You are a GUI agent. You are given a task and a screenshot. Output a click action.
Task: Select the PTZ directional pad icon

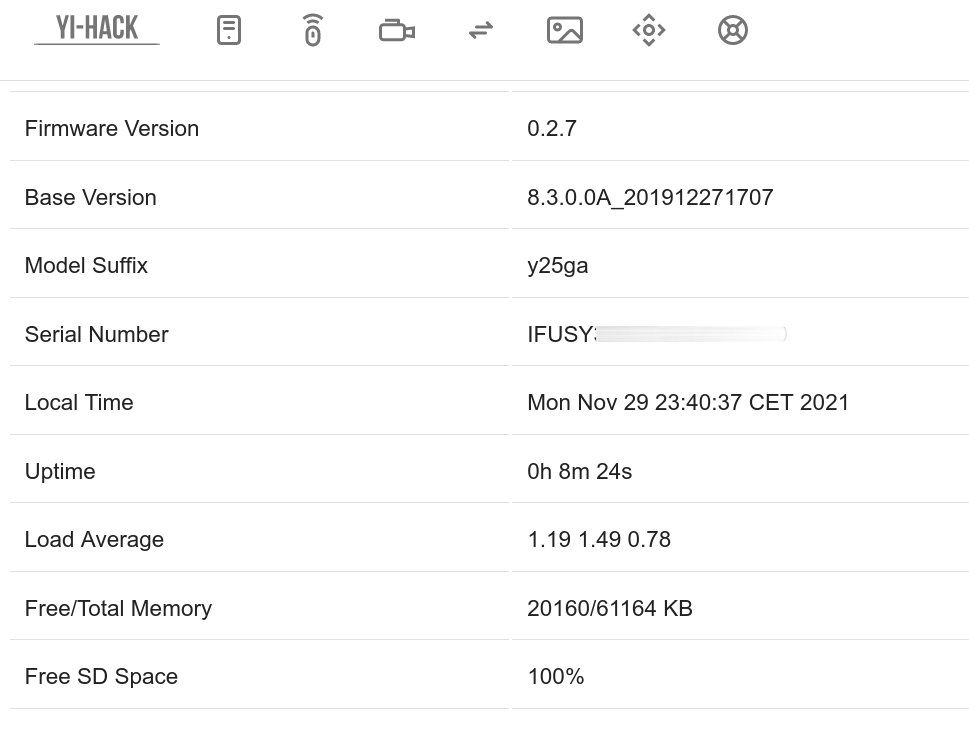pyautogui.click(x=648, y=30)
